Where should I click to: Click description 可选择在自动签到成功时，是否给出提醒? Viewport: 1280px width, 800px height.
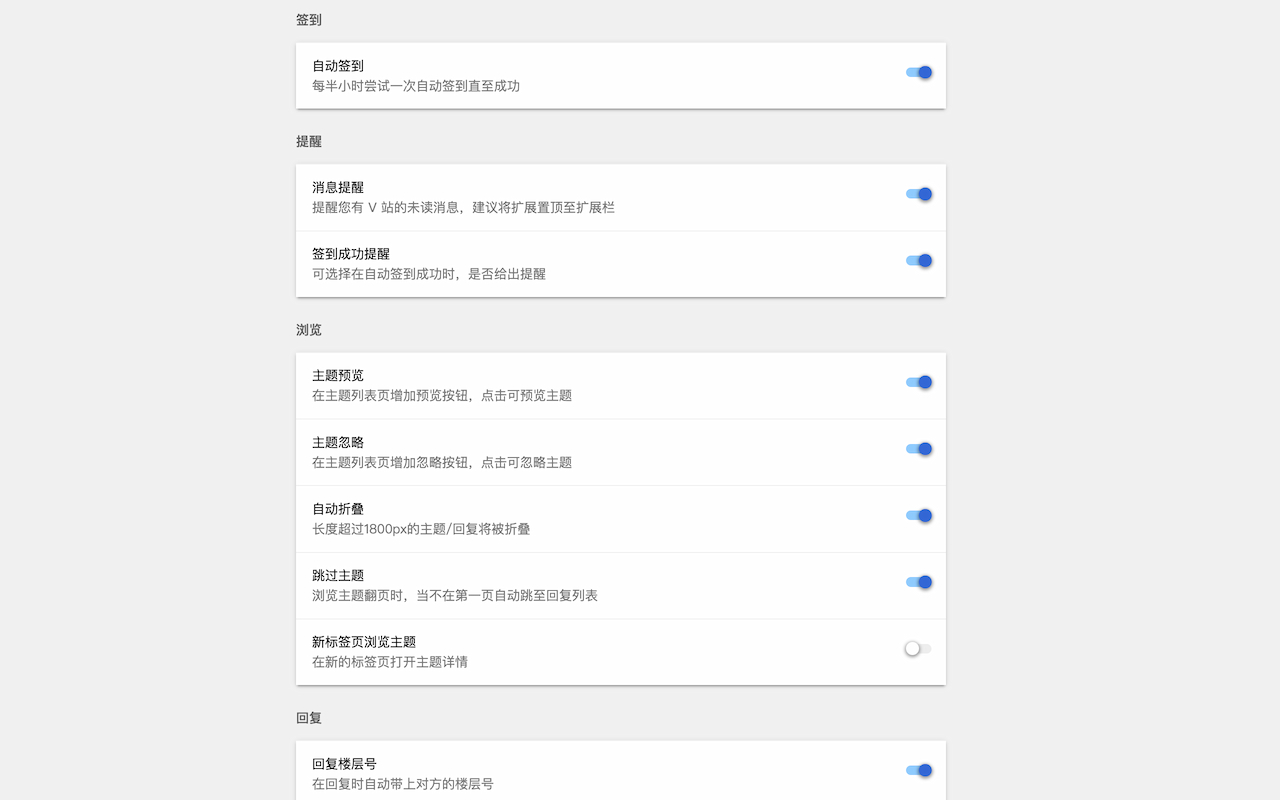pyautogui.click(x=429, y=274)
